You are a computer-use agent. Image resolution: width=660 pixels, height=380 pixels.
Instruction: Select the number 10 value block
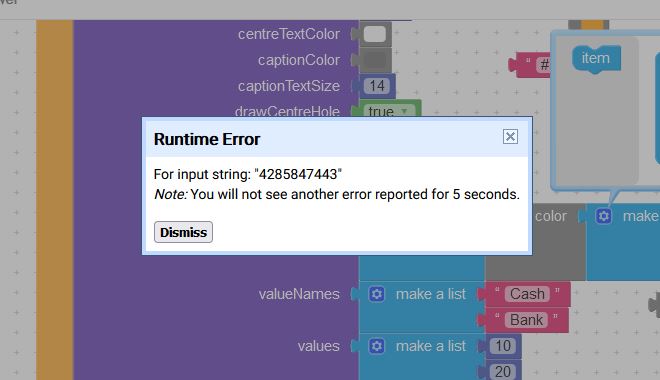pos(503,346)
